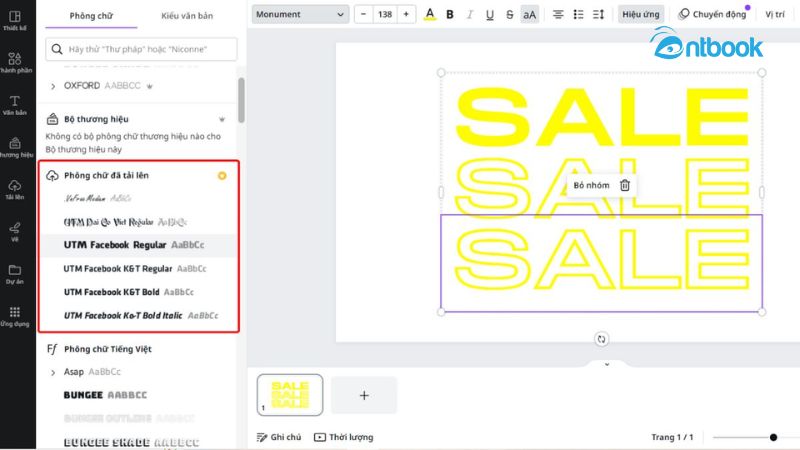Expand the Asap font family
The height and width of the screenshot is (450, 800).
[x=53, y=372]
